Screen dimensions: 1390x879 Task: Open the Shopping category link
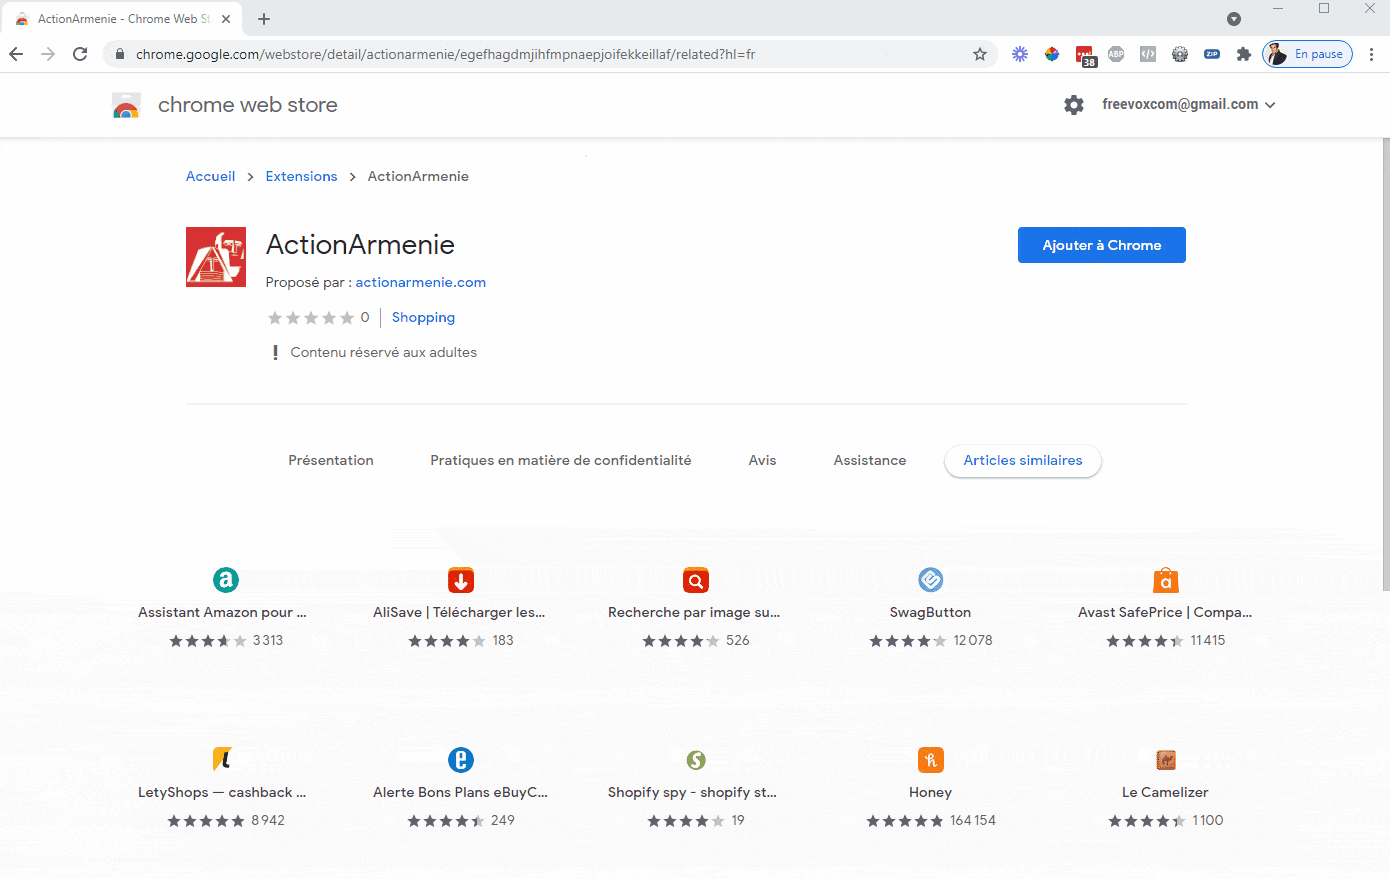pos(423,317)
